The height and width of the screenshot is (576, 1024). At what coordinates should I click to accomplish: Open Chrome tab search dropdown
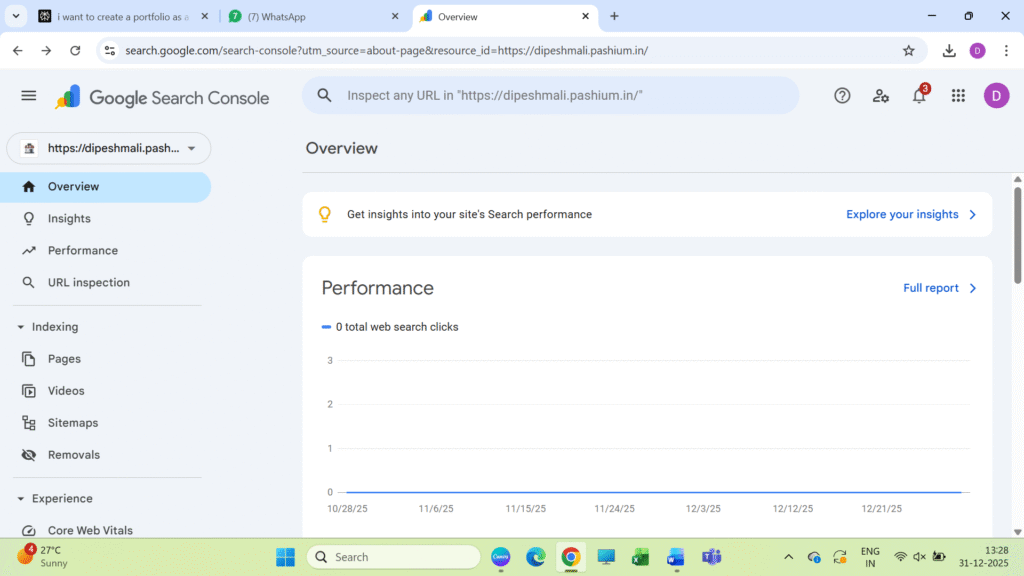pyautogui.click(x=16, y=16)
